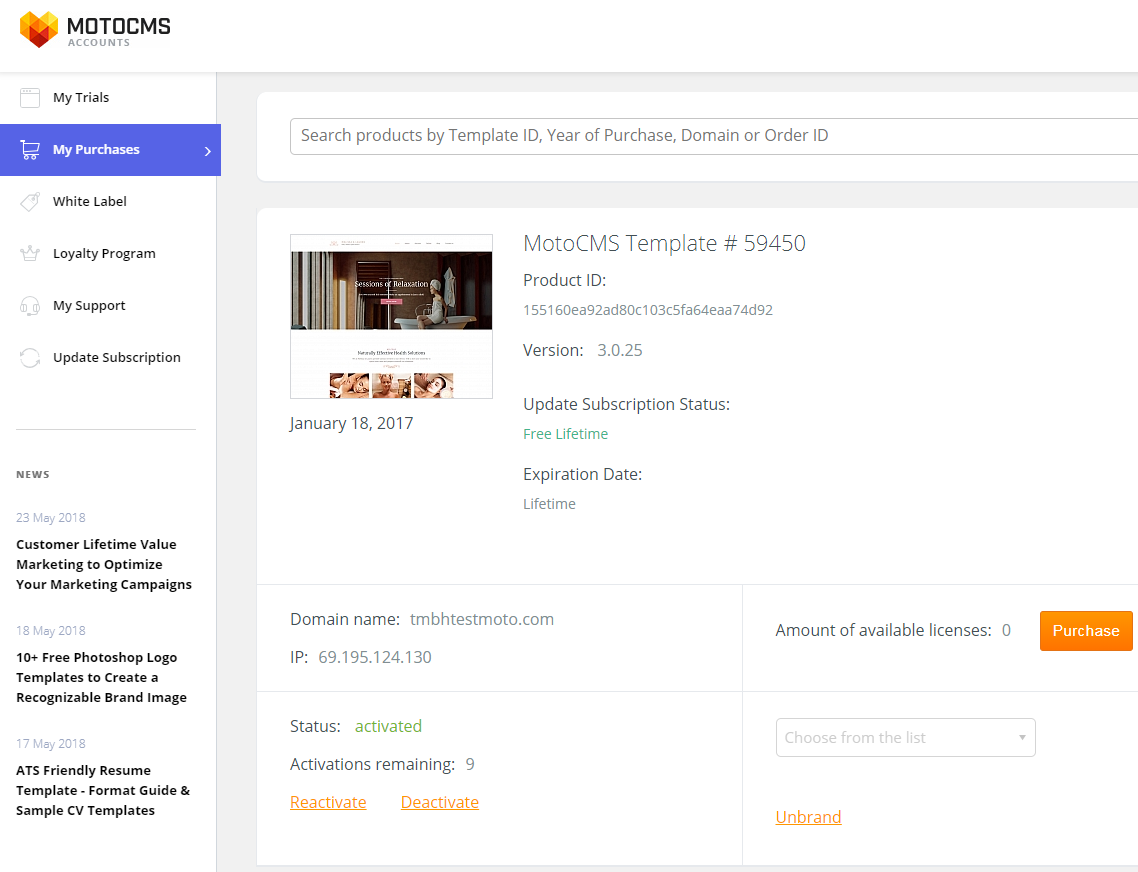Open the Free Photoshop Logo Templates article

point(102,677)
